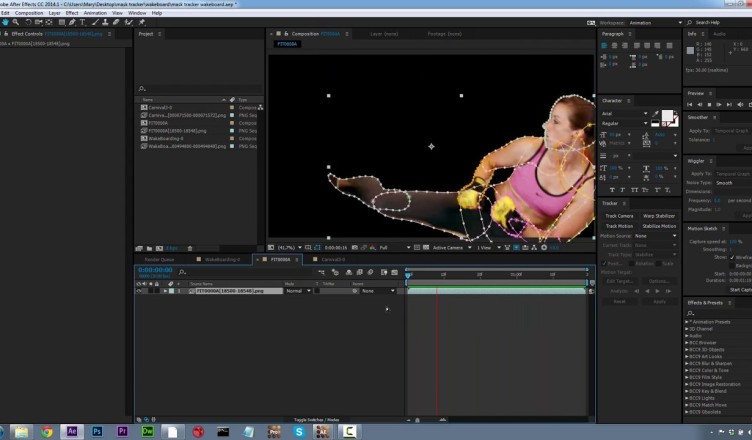Viewport: 752px width, 440px height.
Task: Toggle lock icon on Effect Controls panel
Action: point(6,34)
